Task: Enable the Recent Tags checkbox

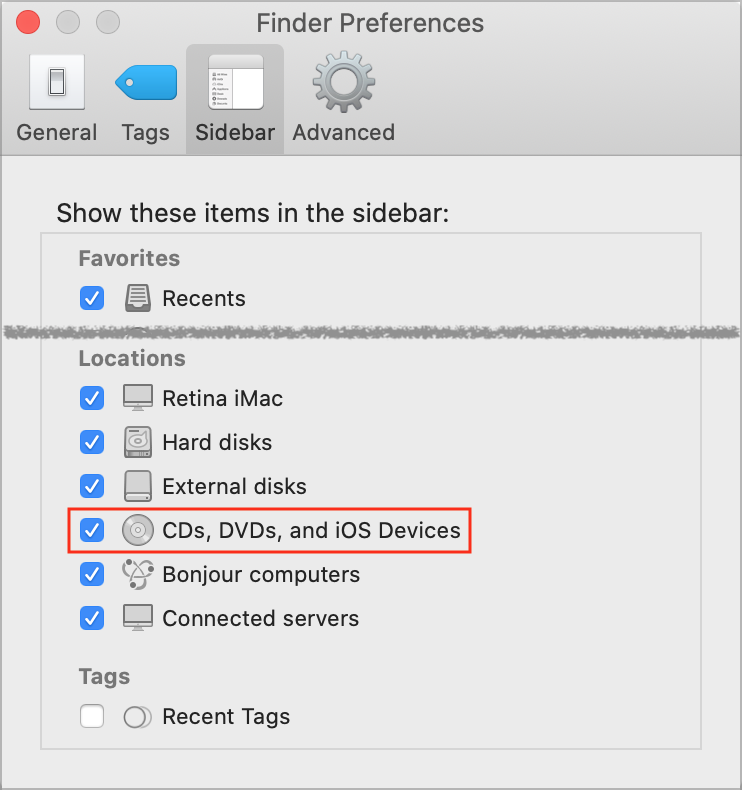Action: pyautogui.click(x=92, y=716)
